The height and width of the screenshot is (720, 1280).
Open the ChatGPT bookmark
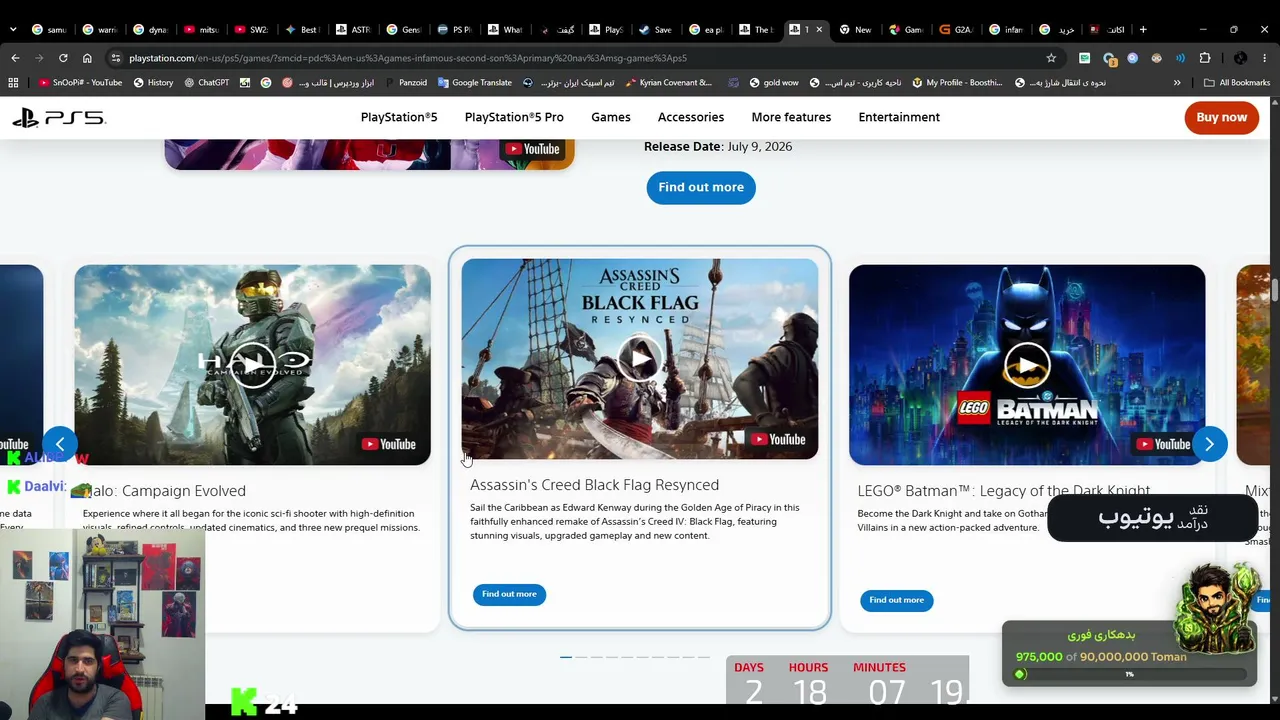tap(206, 83)
